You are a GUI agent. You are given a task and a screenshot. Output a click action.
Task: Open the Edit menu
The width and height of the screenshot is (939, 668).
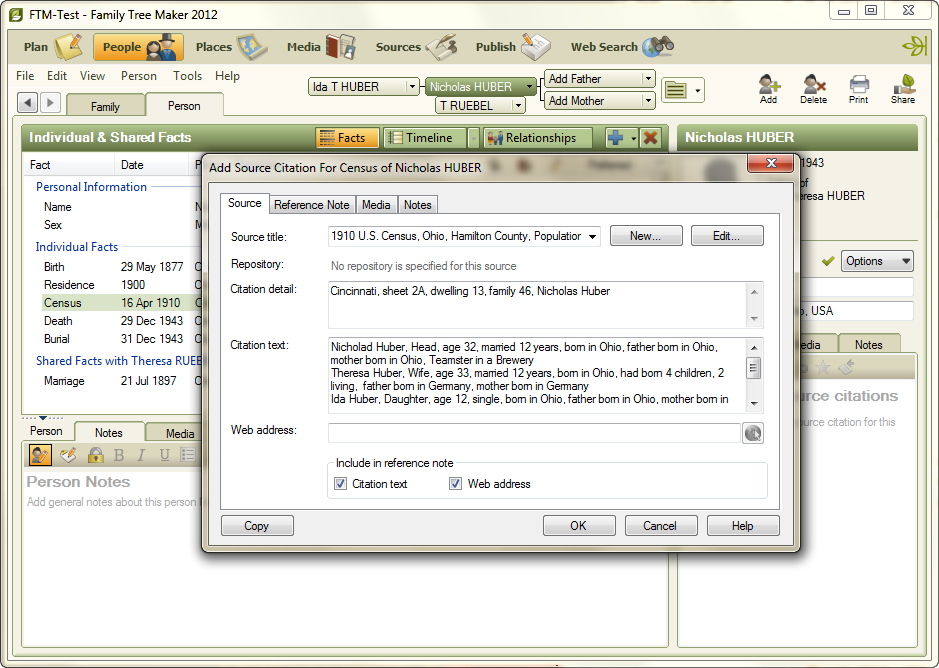pos(57,76)
